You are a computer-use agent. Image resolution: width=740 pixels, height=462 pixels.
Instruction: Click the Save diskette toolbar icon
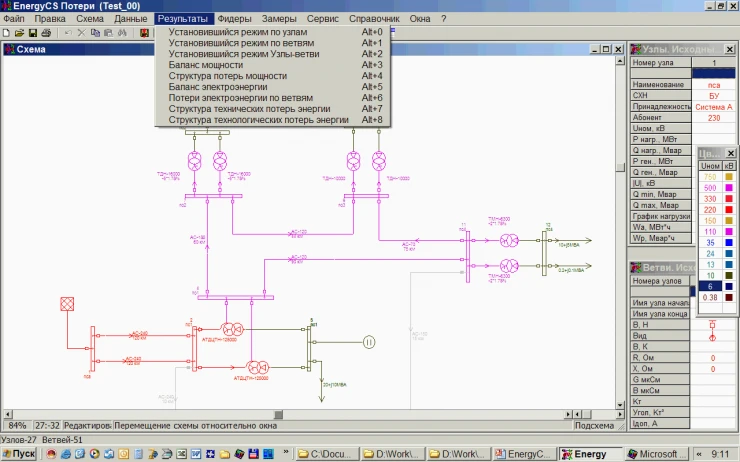31,33
